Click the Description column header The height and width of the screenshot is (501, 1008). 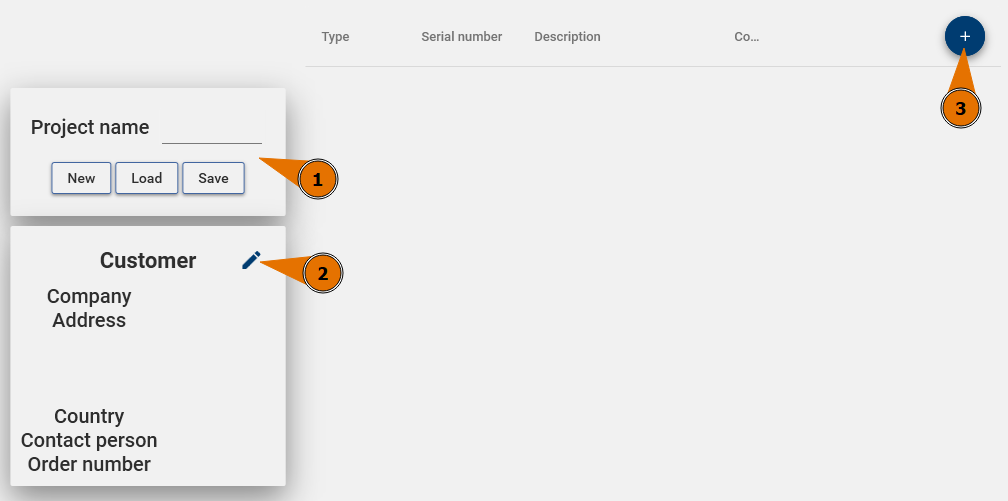click(567, 37)
